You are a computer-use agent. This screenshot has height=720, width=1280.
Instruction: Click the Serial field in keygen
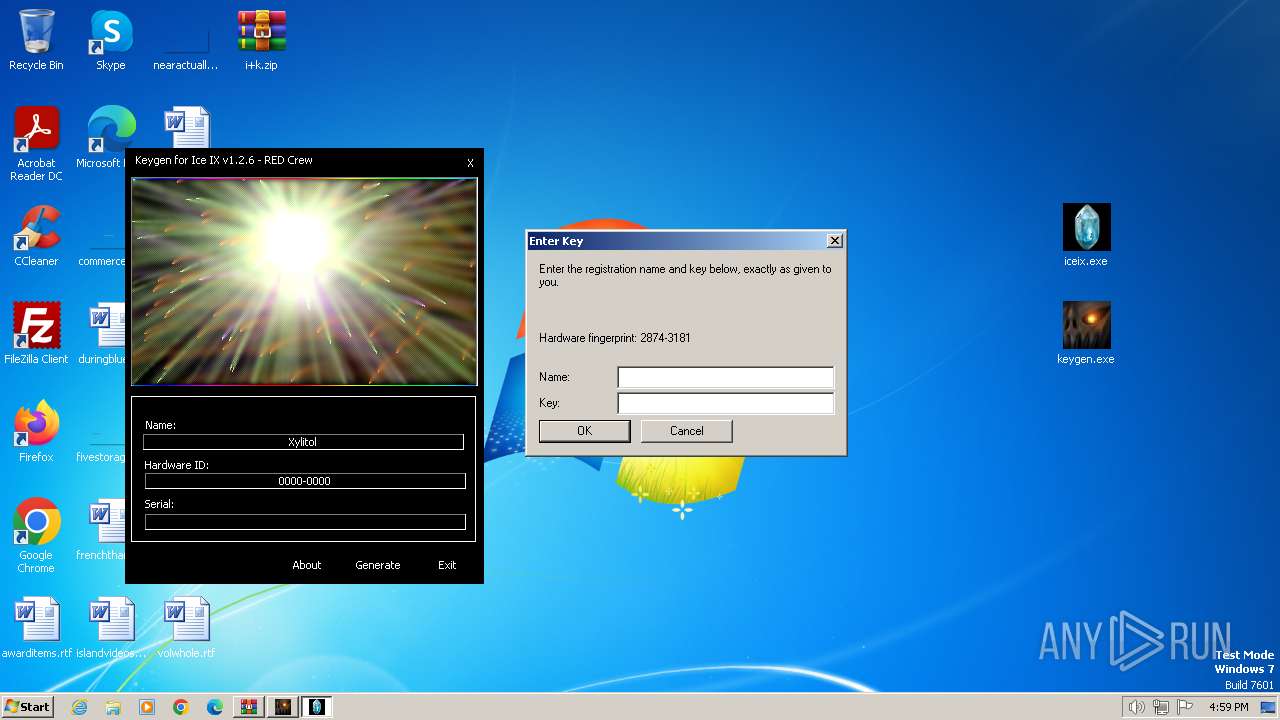click(305, 522)
